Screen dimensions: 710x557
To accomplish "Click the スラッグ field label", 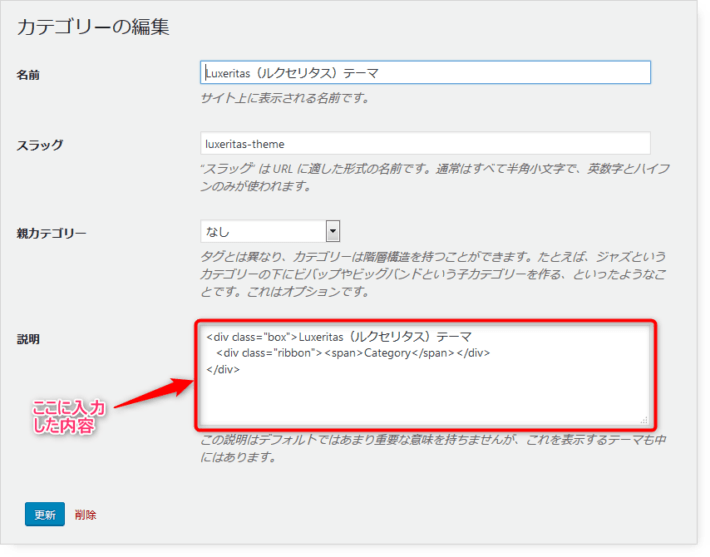I will coord(40,145).
